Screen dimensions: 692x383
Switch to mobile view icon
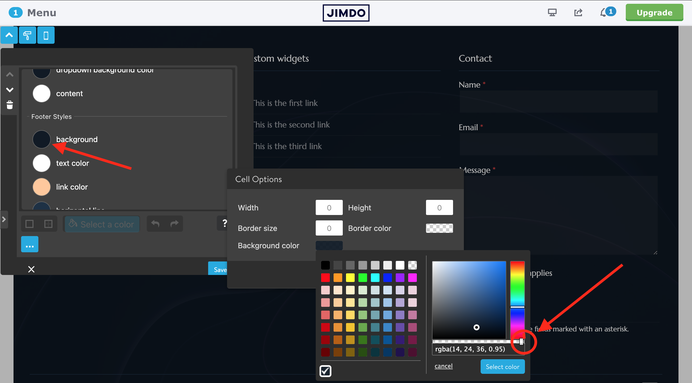pyautogui.click(x=46, y=35)
